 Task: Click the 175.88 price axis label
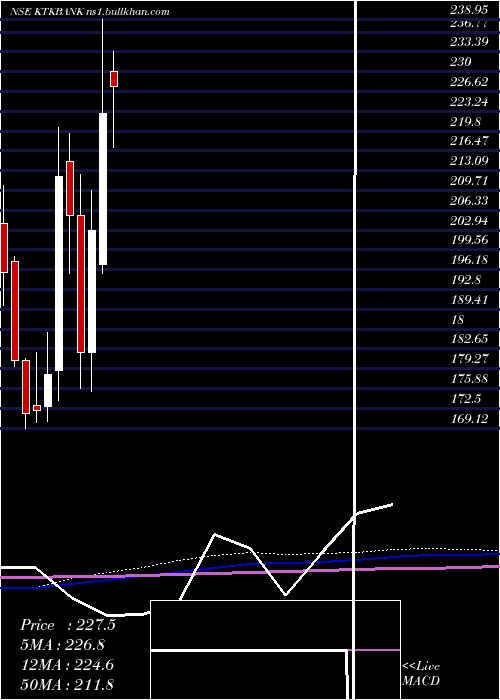click(x=468, y=379)
